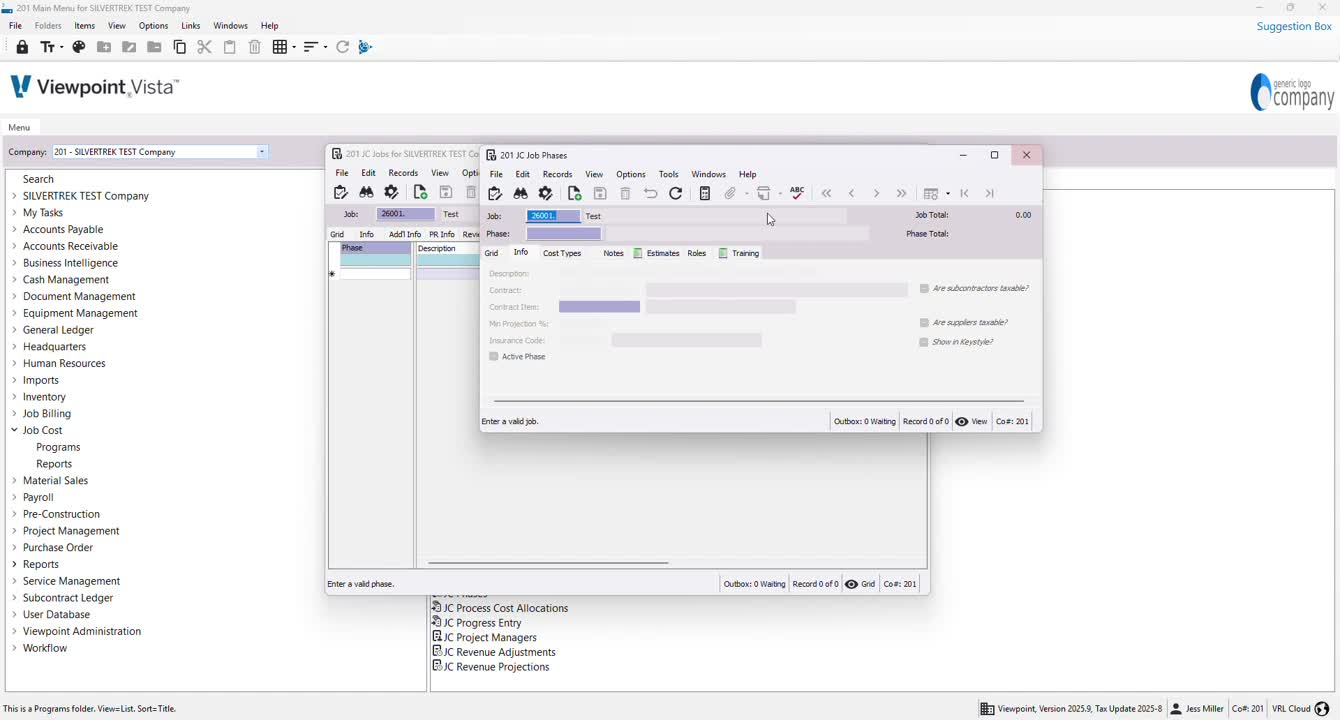Click the binoculars icon in JC Jobs window
1340x720 pixels.
[366, 193]
